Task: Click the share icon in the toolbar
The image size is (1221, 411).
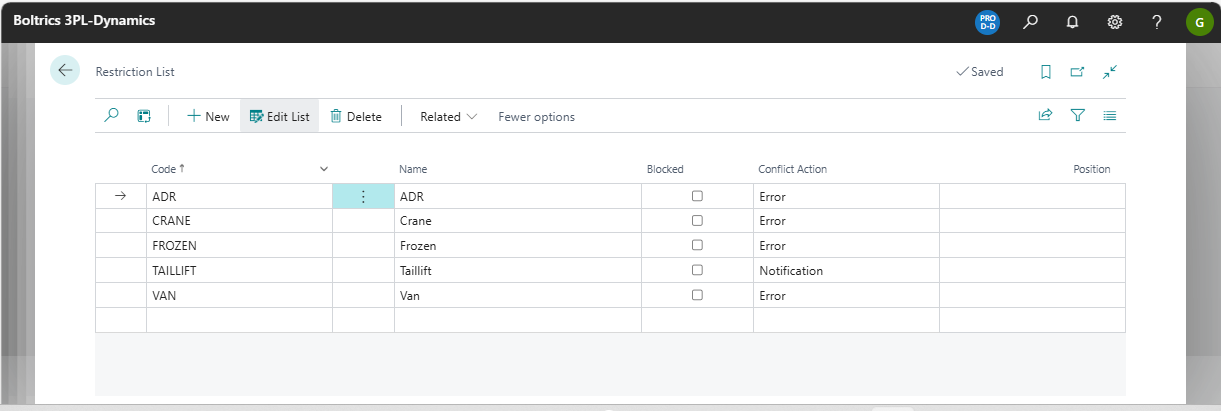Action: 1045,116
